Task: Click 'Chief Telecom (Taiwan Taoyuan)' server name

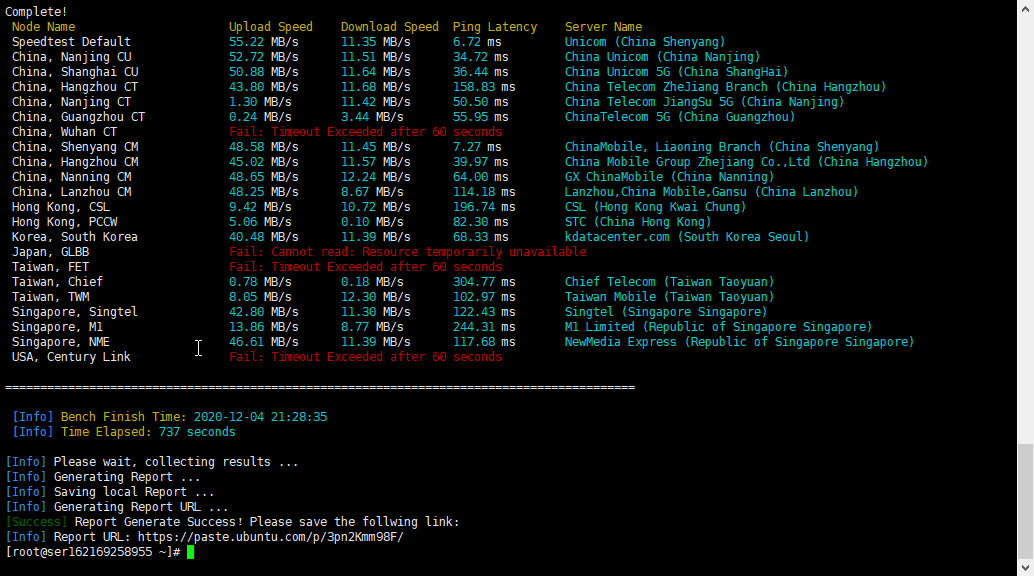Action: click(669, 282)
